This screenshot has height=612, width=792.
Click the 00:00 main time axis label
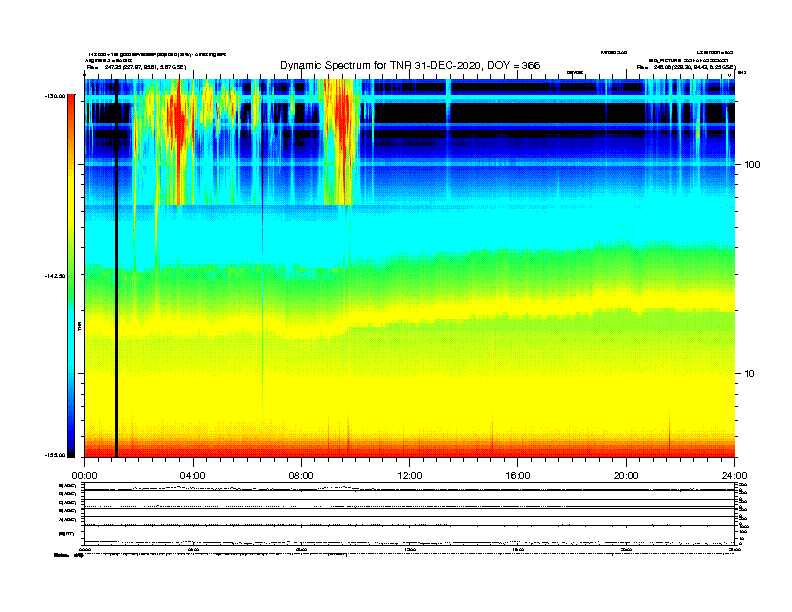click(x=84, y=476)
